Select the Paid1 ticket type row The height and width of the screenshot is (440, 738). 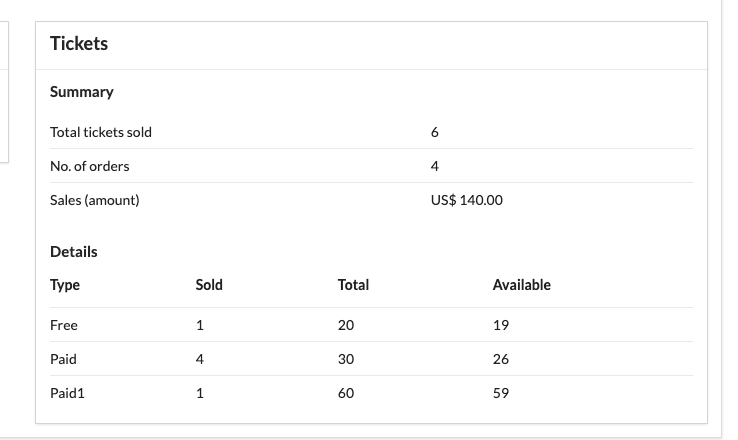tap(68, 393)
